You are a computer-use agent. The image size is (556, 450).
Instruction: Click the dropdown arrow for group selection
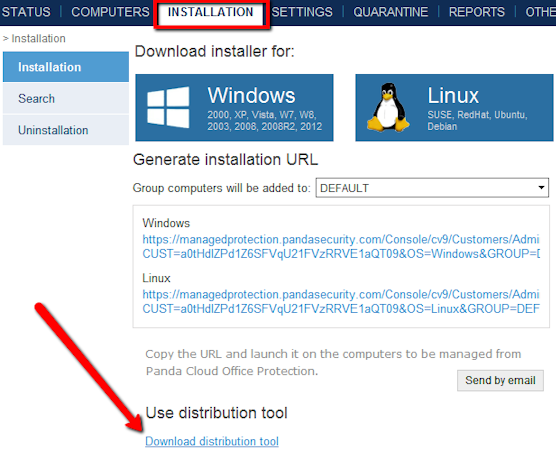click(541, 188)
